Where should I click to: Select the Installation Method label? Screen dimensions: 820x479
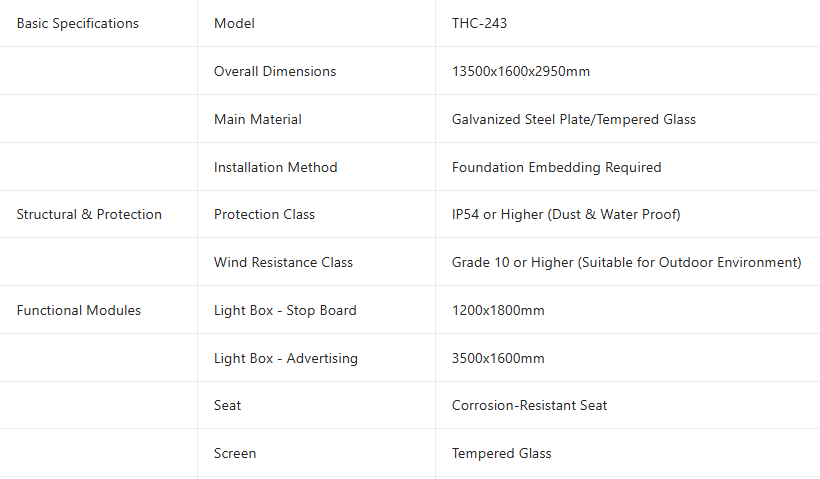coord(276,167)
